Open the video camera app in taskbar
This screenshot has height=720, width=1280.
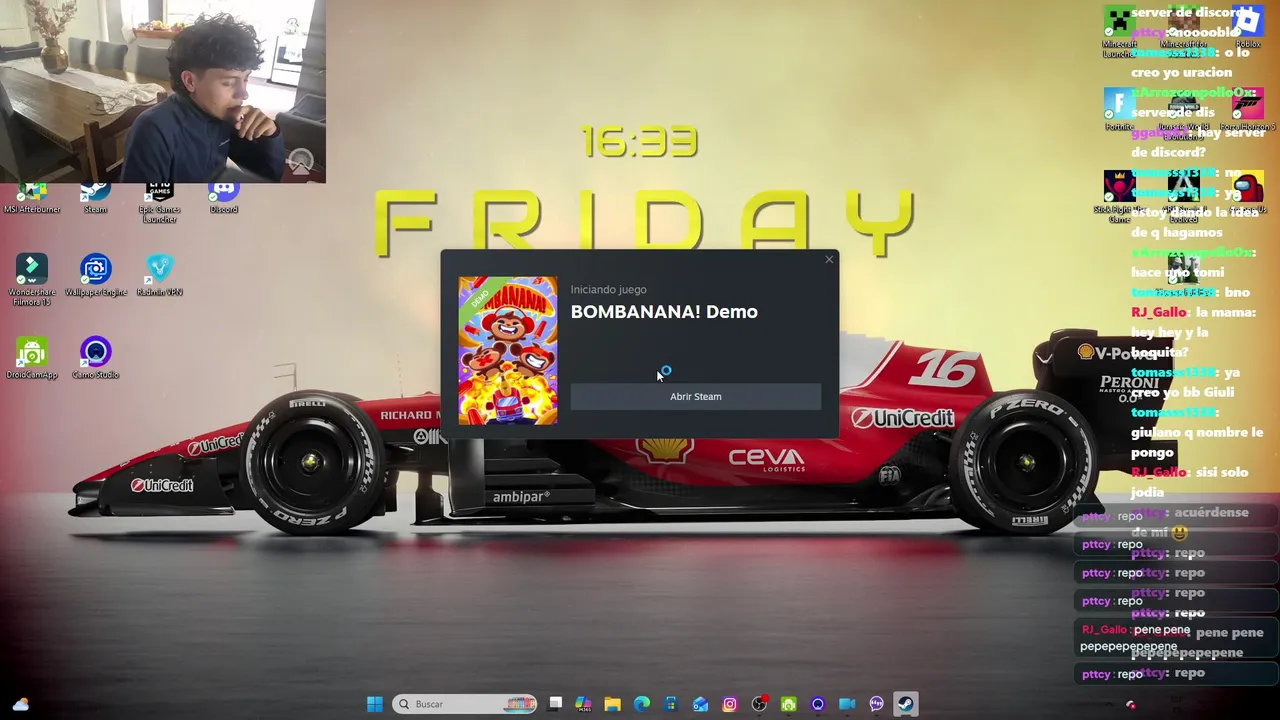pos(847,704)
